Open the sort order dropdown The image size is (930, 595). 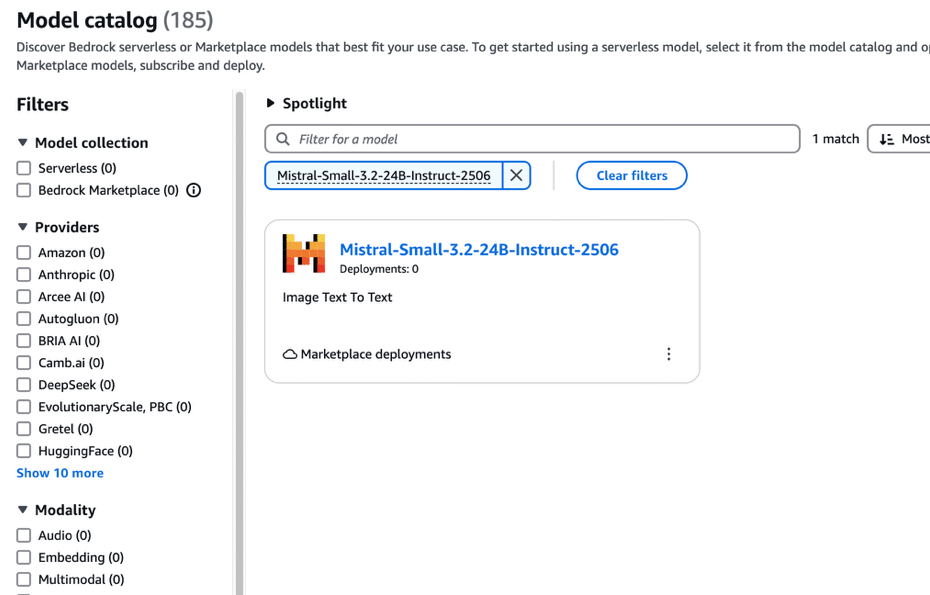(899, 139)
